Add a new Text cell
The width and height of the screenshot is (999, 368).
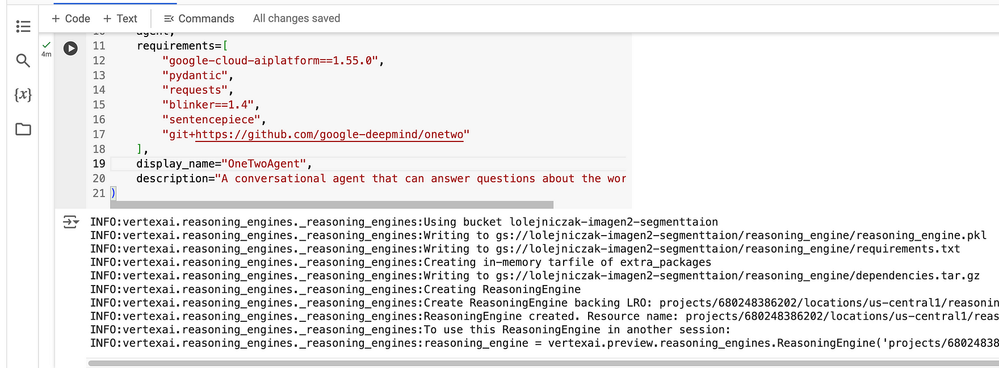click(120, 18)
